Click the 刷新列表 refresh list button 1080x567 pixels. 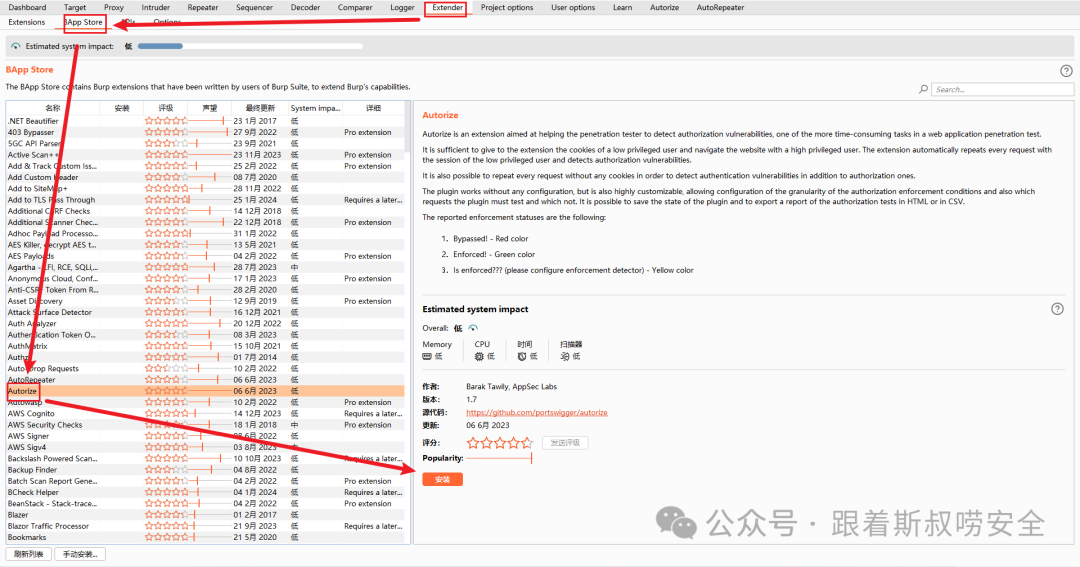point(28,554)
